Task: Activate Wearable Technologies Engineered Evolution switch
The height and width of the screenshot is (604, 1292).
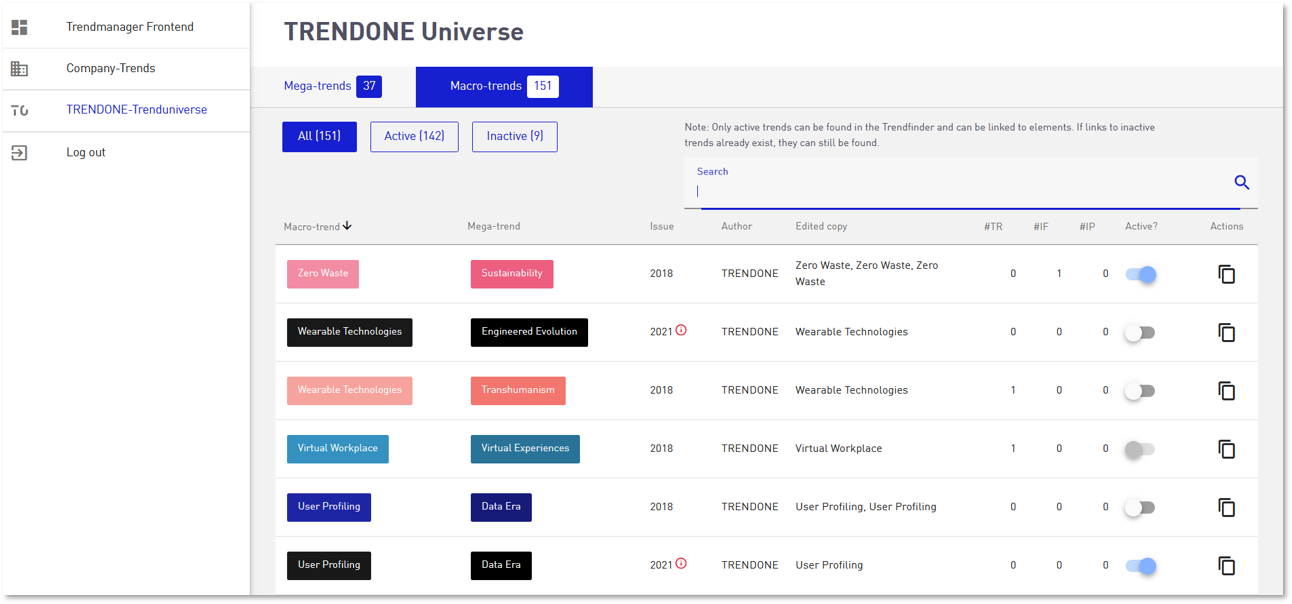Action: click(1140, 333)
